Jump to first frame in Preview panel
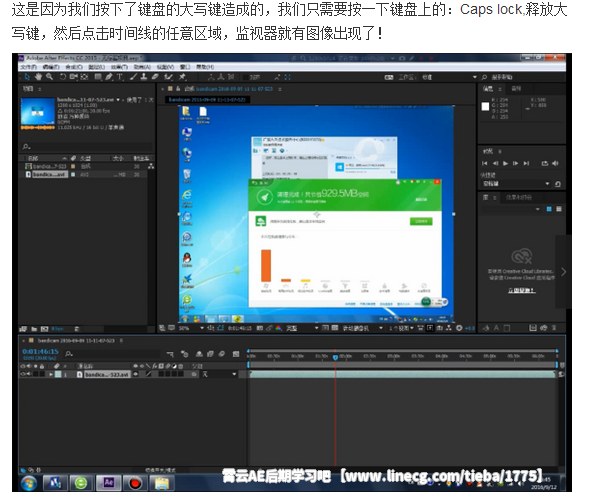Viewport: 593px width, 495px height. click(x=484, y=163)
